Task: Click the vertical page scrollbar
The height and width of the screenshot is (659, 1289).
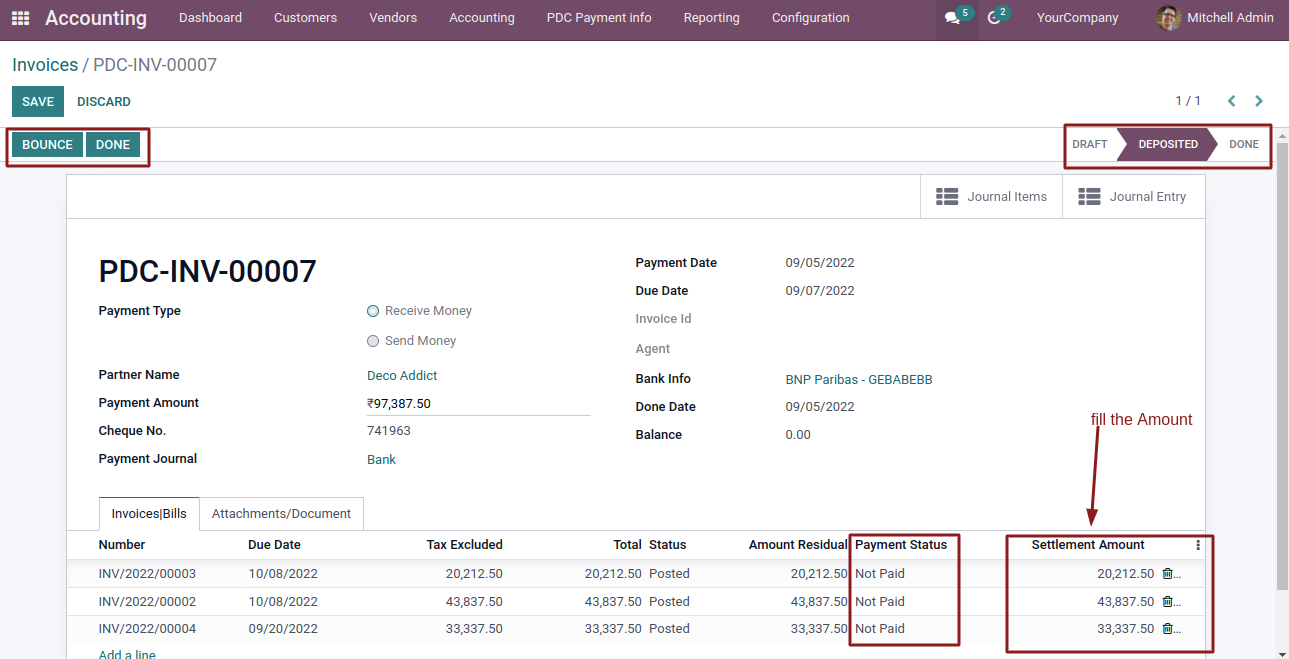Action: point(1282,367)
